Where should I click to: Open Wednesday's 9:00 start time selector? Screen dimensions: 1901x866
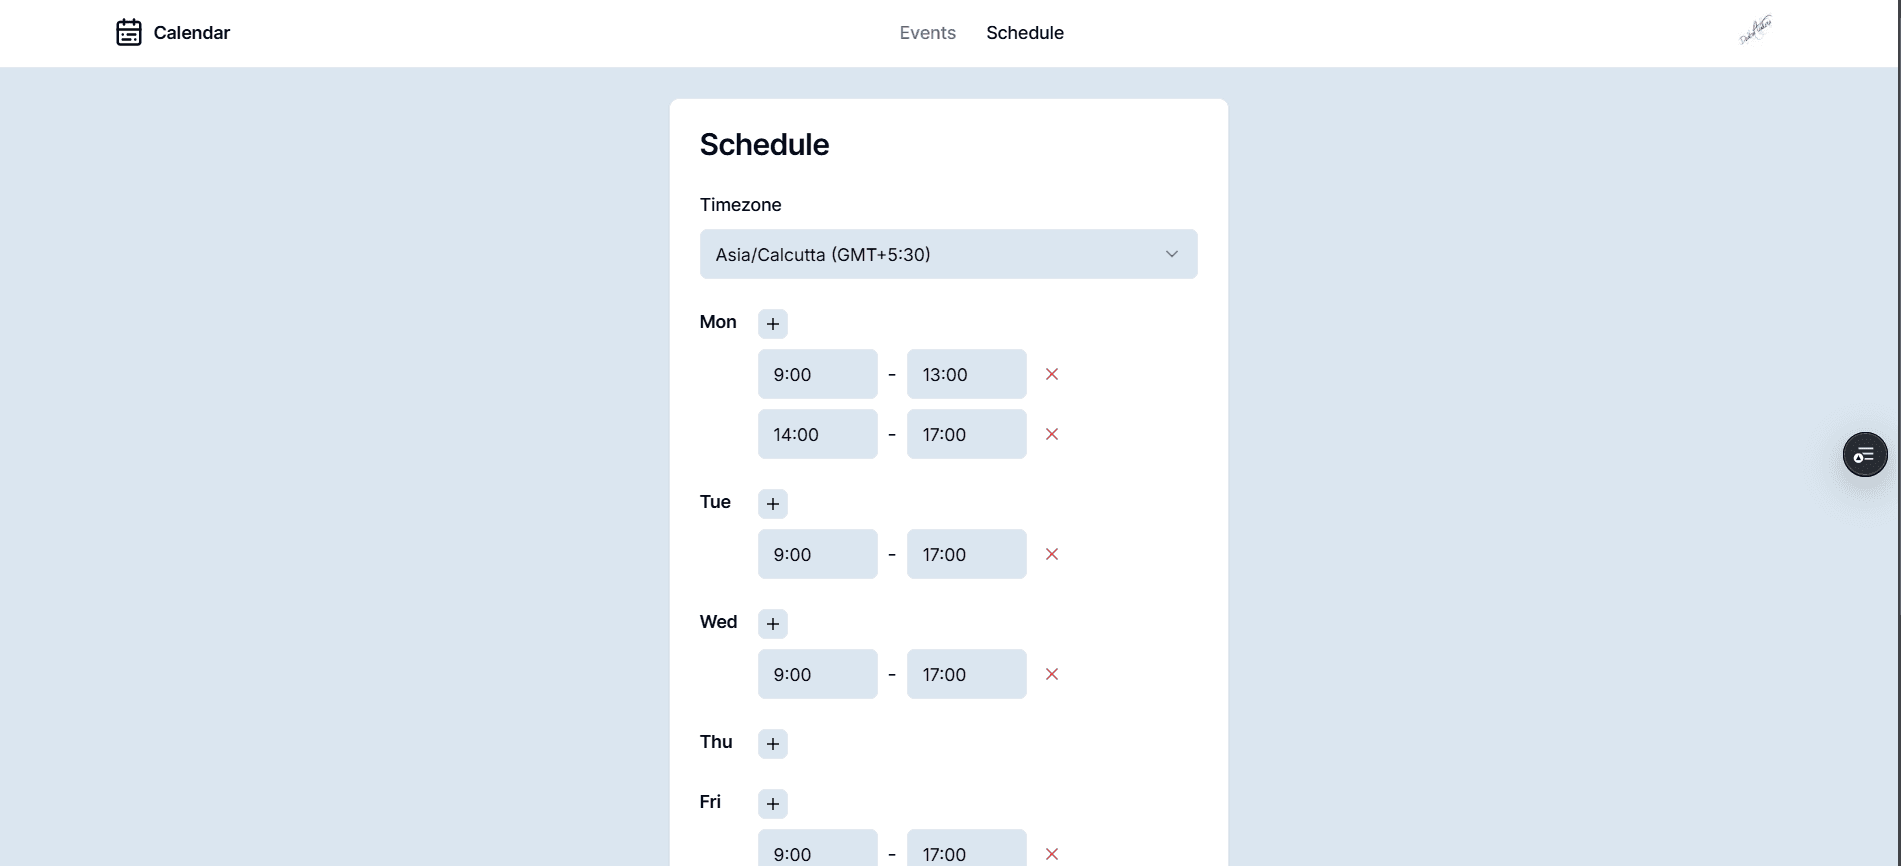click(x=817, y=674)
